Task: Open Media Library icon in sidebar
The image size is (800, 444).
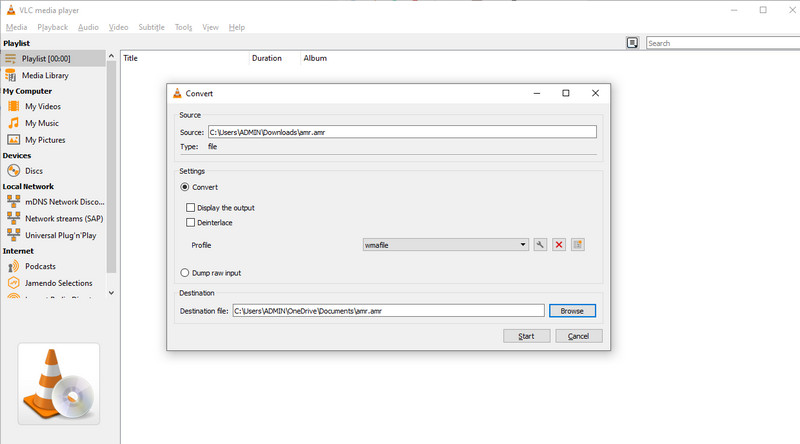Action: tap(10, 76)
